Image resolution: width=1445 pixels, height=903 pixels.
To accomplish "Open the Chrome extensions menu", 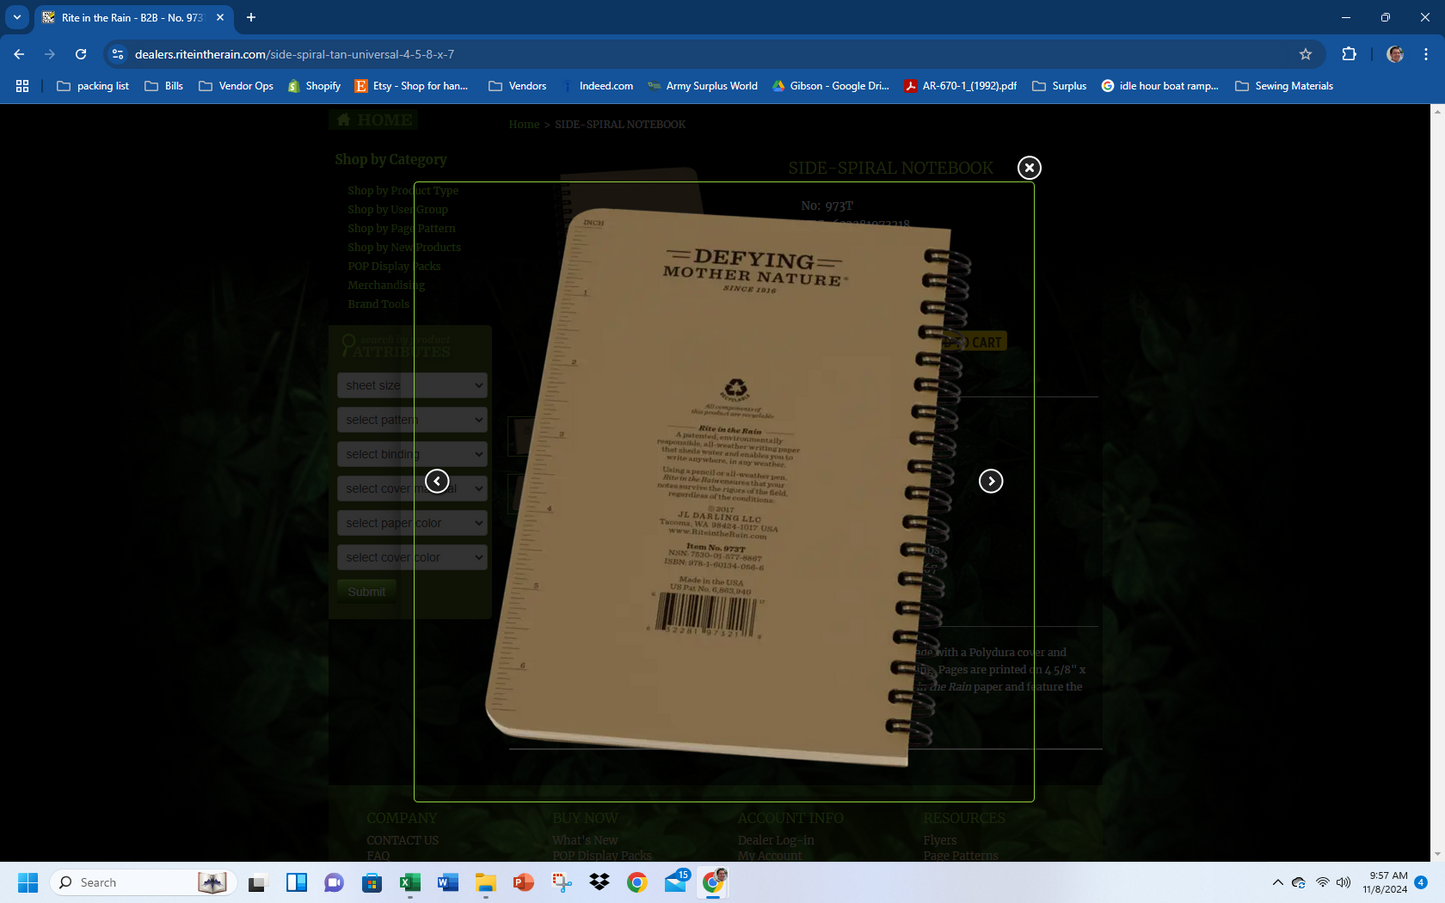I will (x=1349, y=54).
